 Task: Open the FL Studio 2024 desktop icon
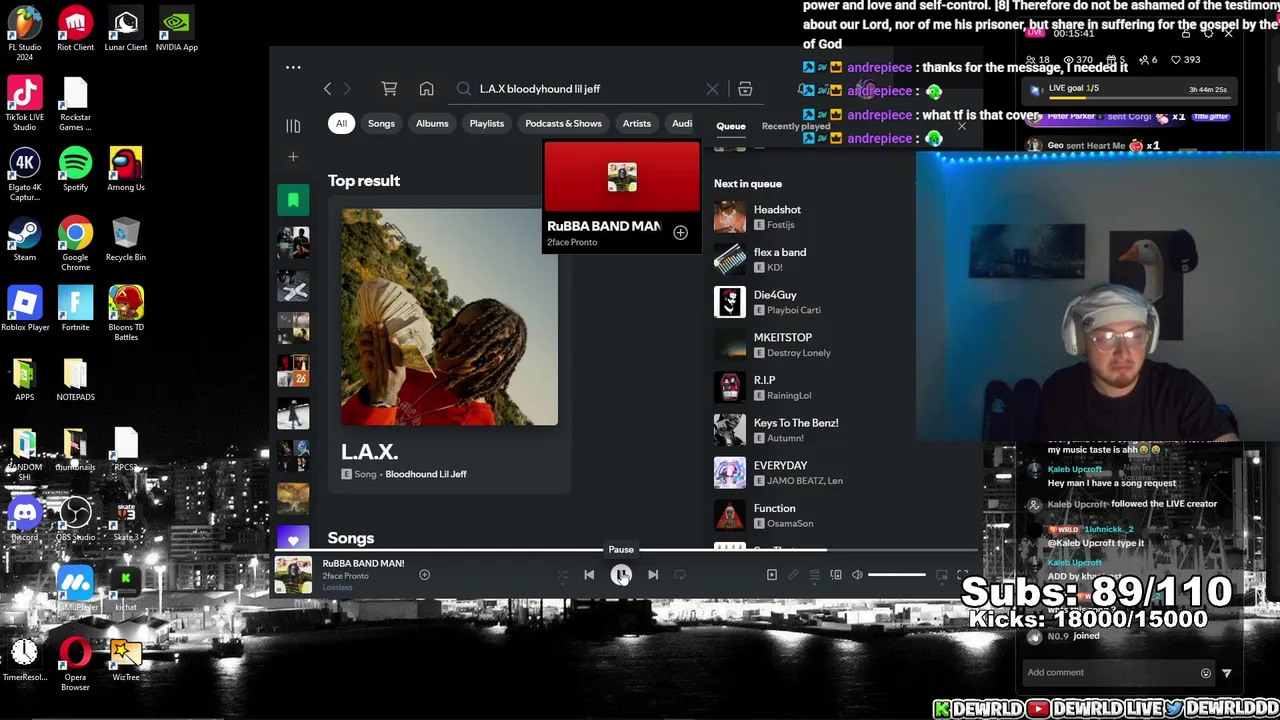25,34
